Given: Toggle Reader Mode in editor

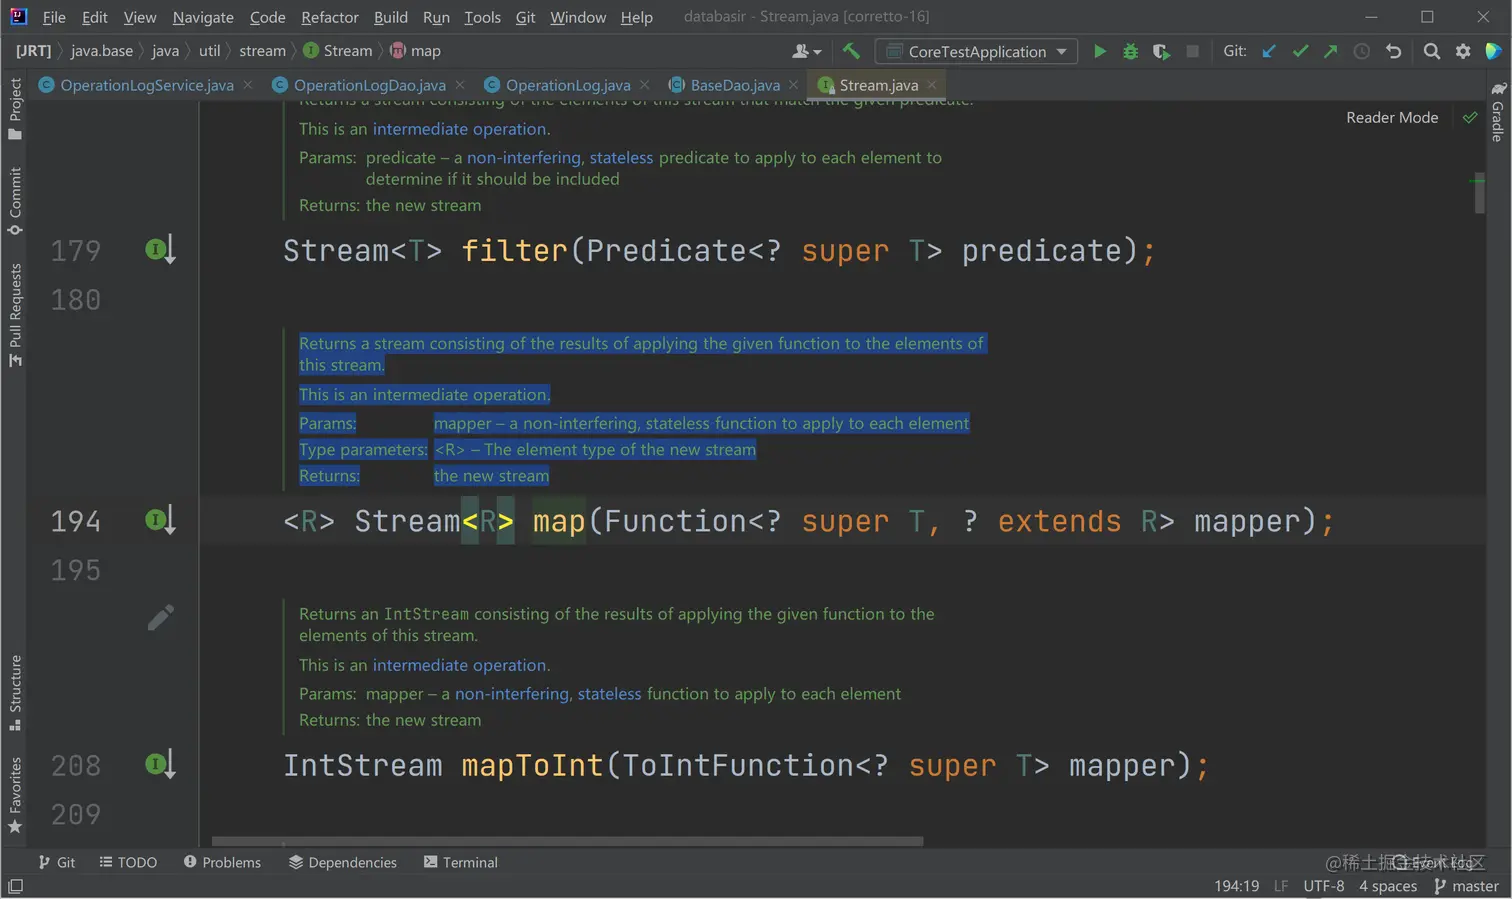Looking at the screenshot, I should click(x=1392, y=117).
